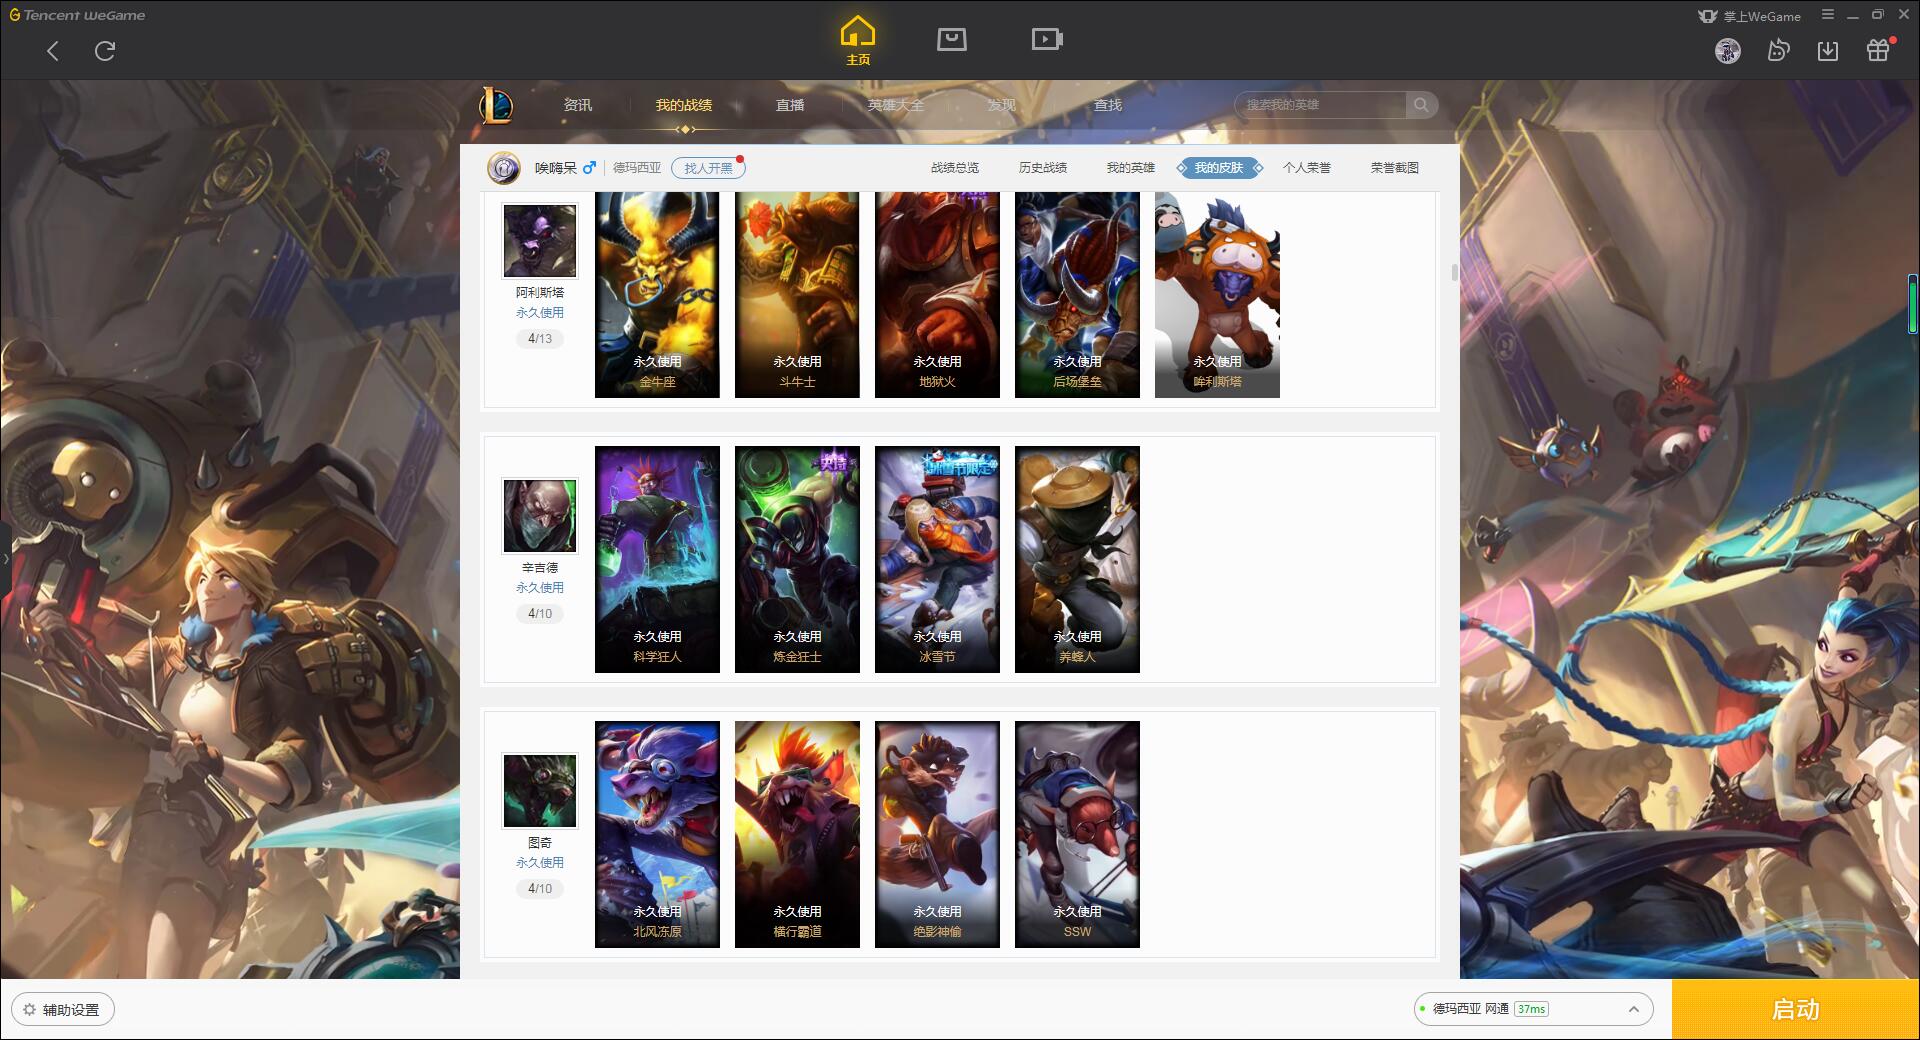Open the 横行霸道 skin card
The height and width of the screenshot is (1040, 1920).
click(797, 834)
